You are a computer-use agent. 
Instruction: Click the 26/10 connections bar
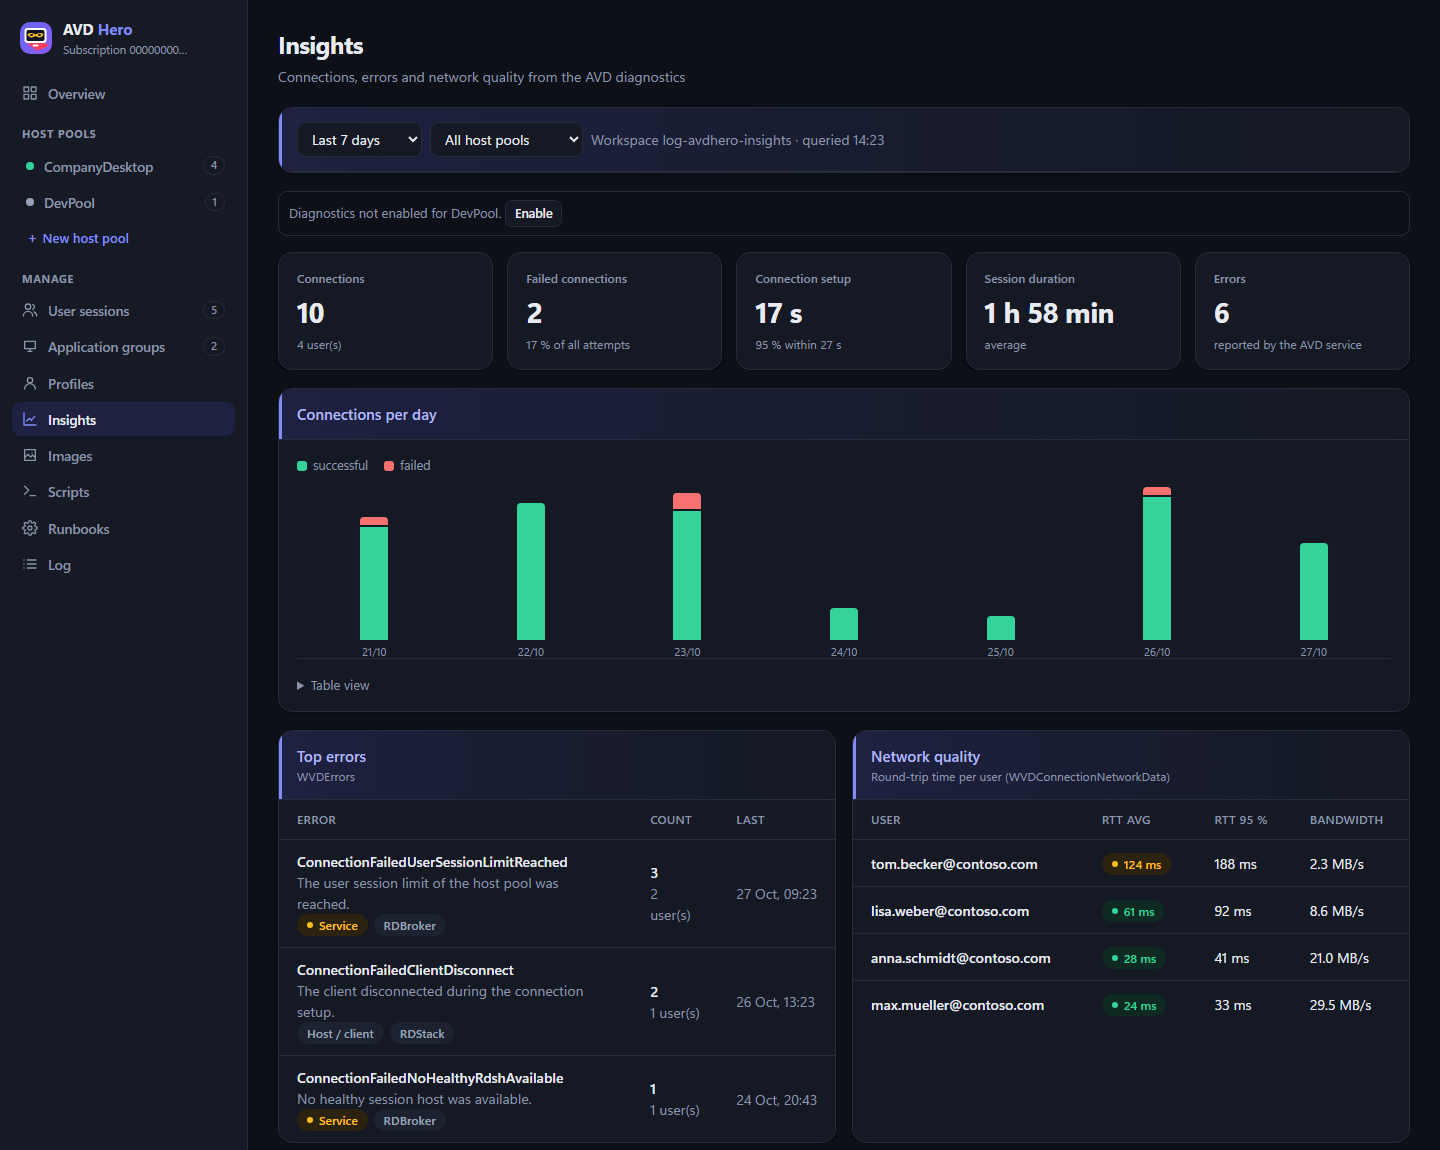point(1157,563)
